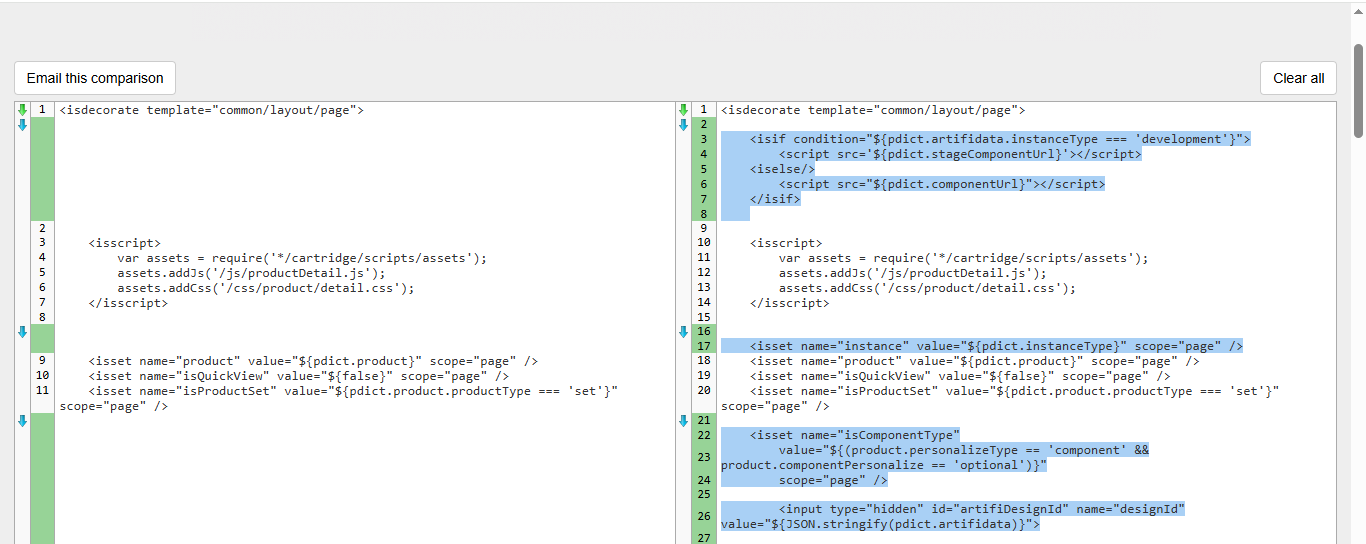Viewport: 1366px width, 544px height.
Task: Click blue arrow beside right pane line 2
Action: (x=684, y=125)
